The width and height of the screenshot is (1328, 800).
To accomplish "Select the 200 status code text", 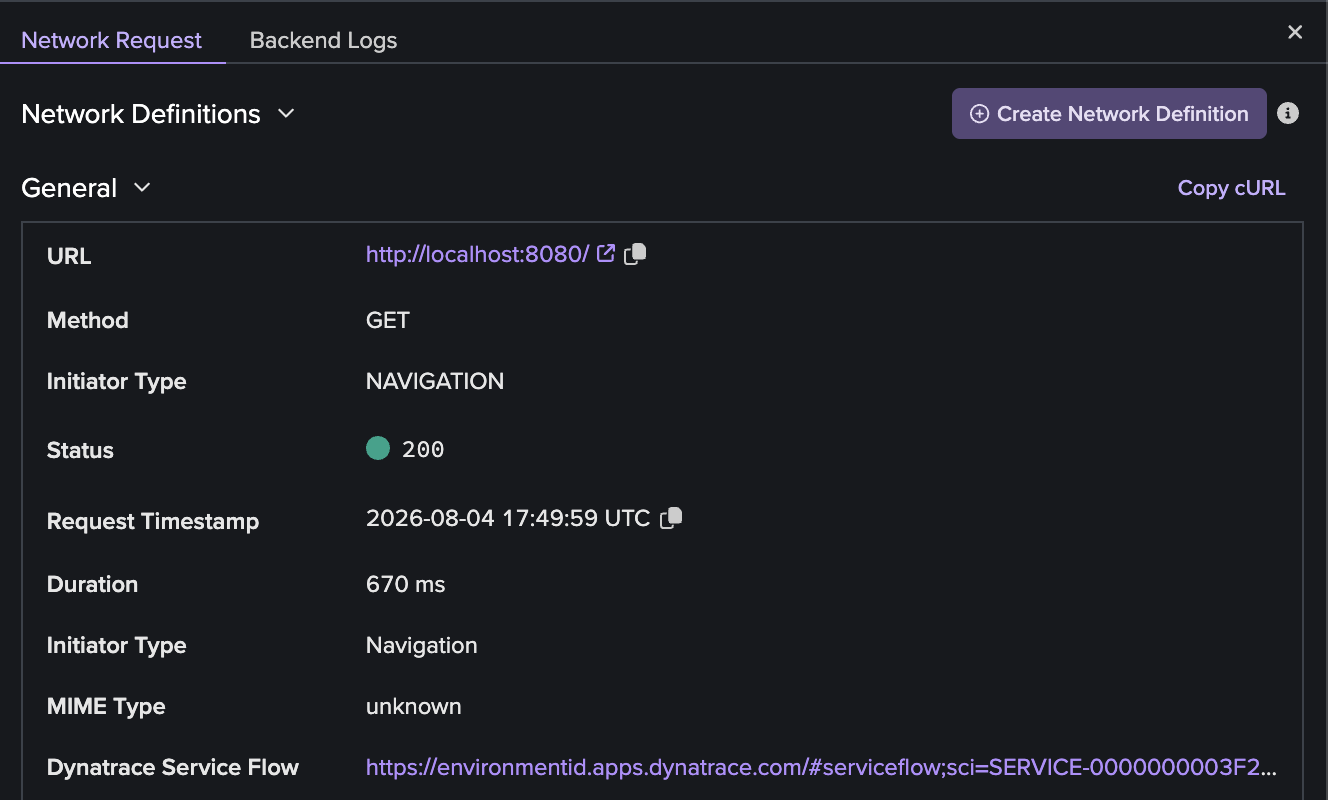I will (423, 450).
